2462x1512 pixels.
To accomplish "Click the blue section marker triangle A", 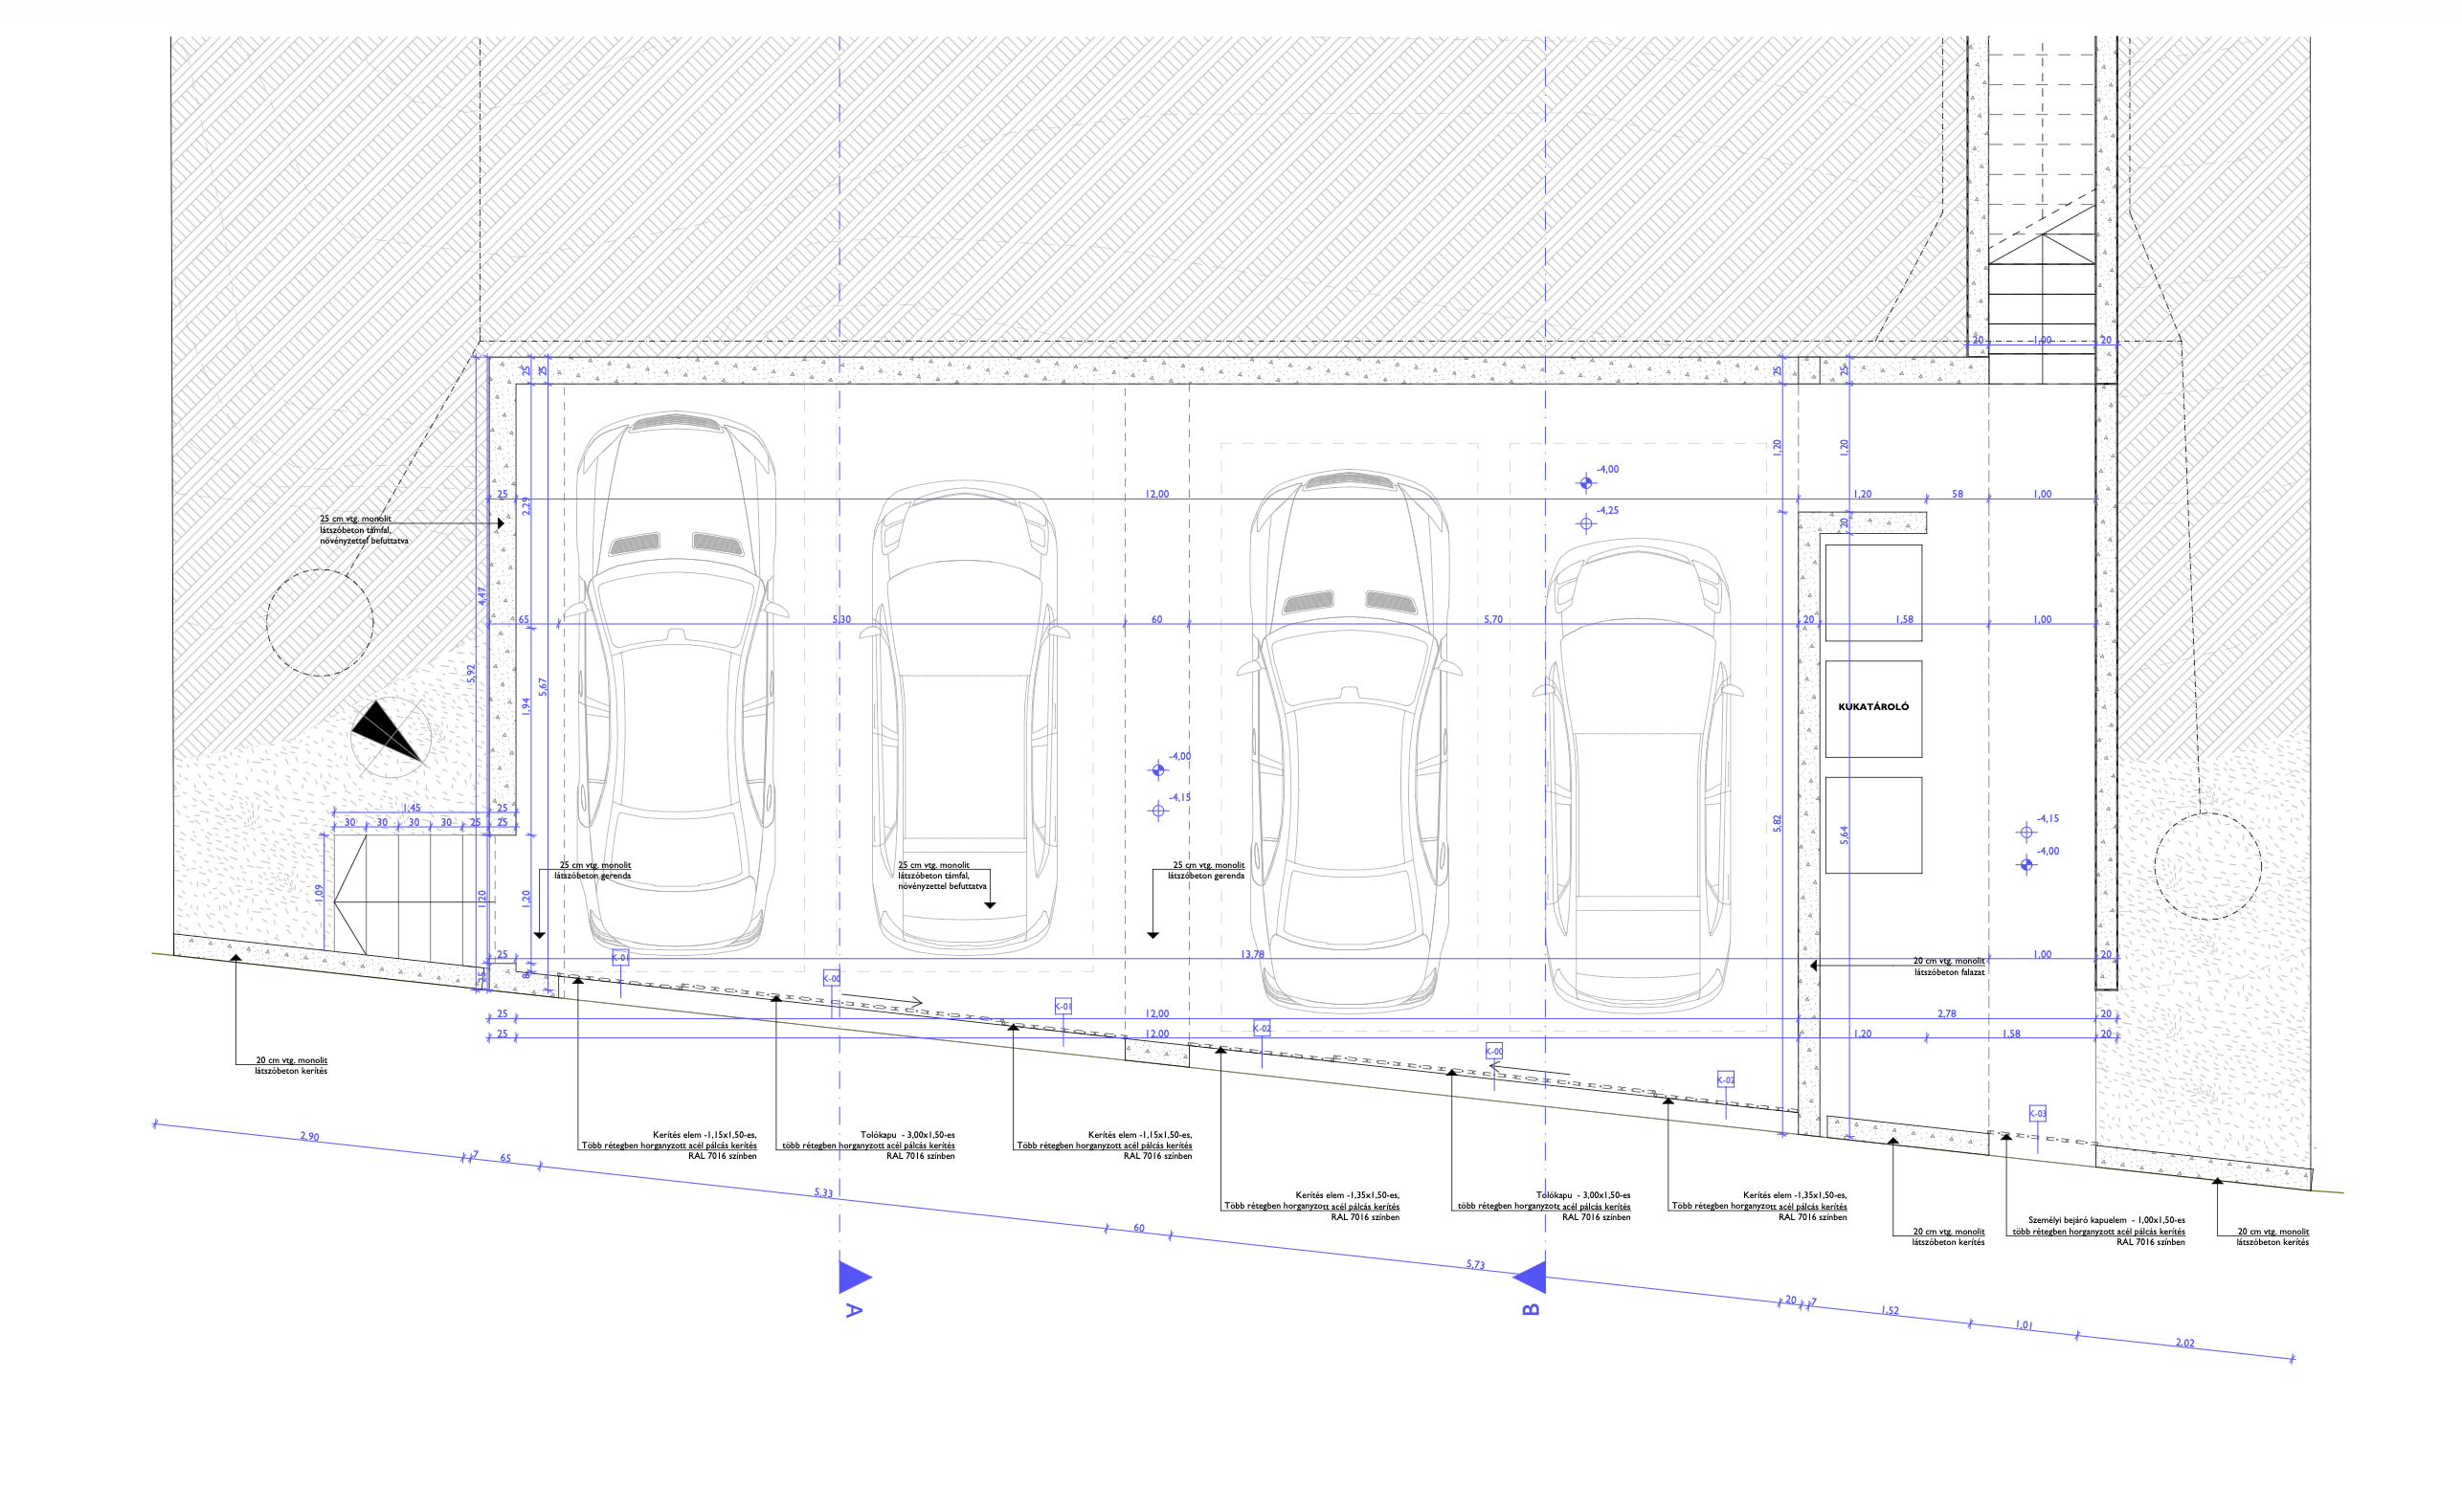I will click(853, 1277).
